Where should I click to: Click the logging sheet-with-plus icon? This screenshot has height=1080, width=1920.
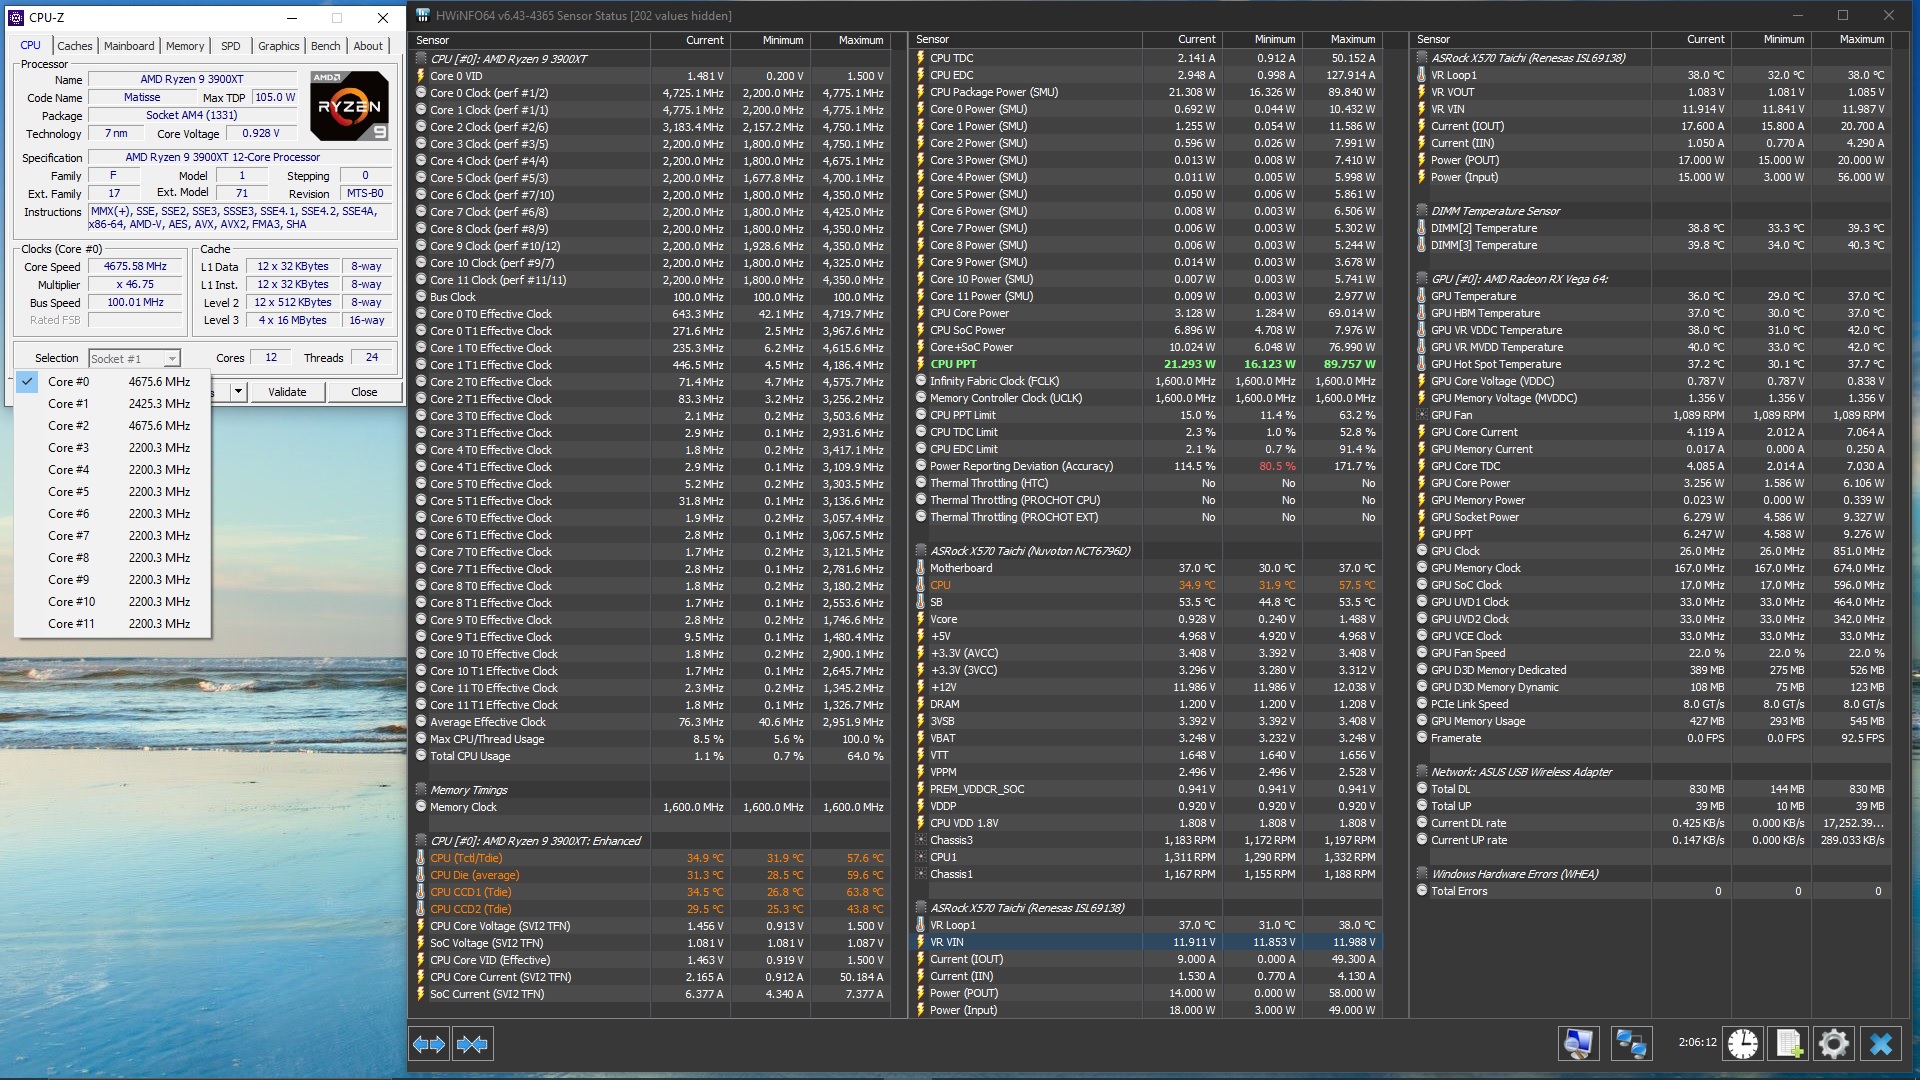1789,1044
